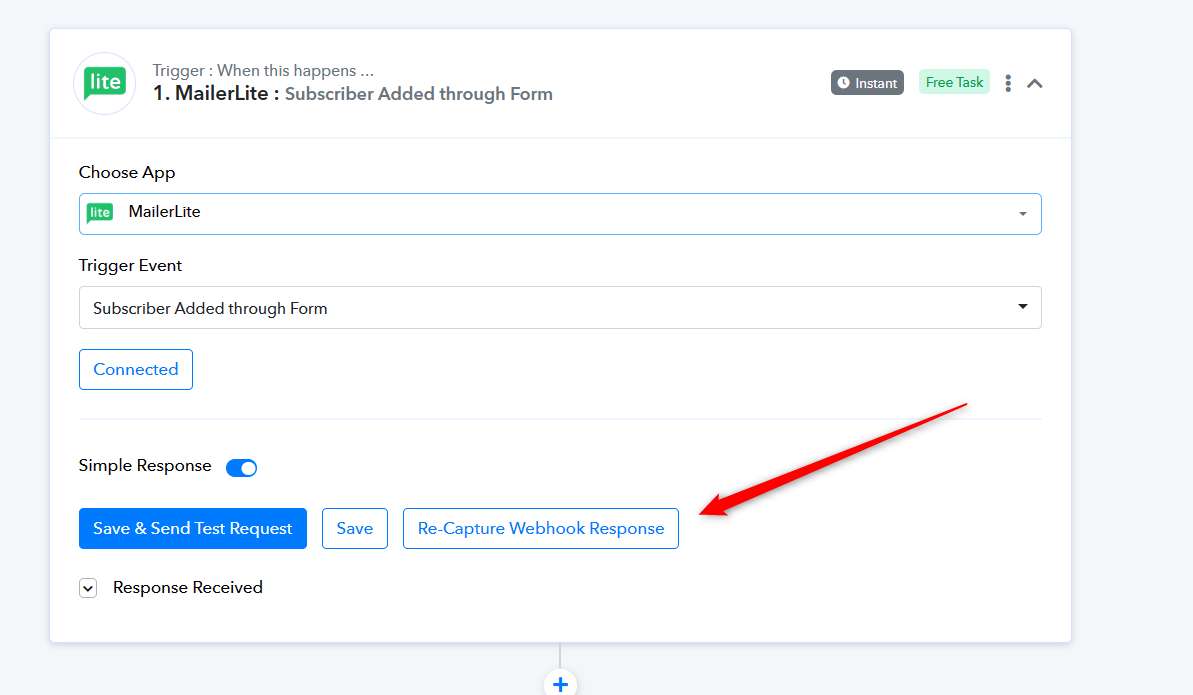Click Re-Capture Webhook Response
The height and width of the screenshot is (695, 1193).
pos(541,528)
